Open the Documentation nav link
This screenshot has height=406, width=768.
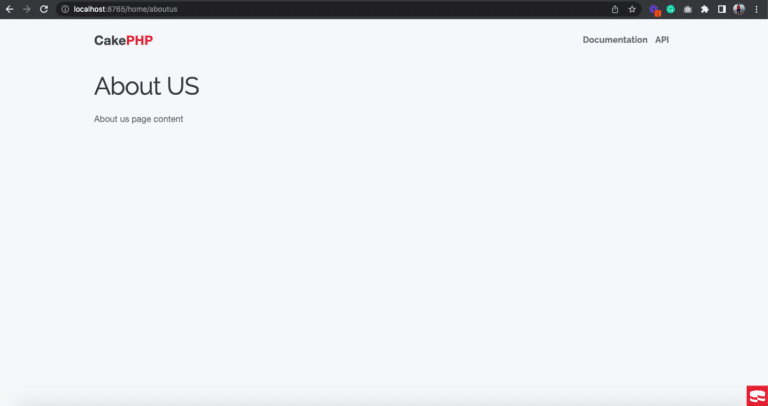615,40
